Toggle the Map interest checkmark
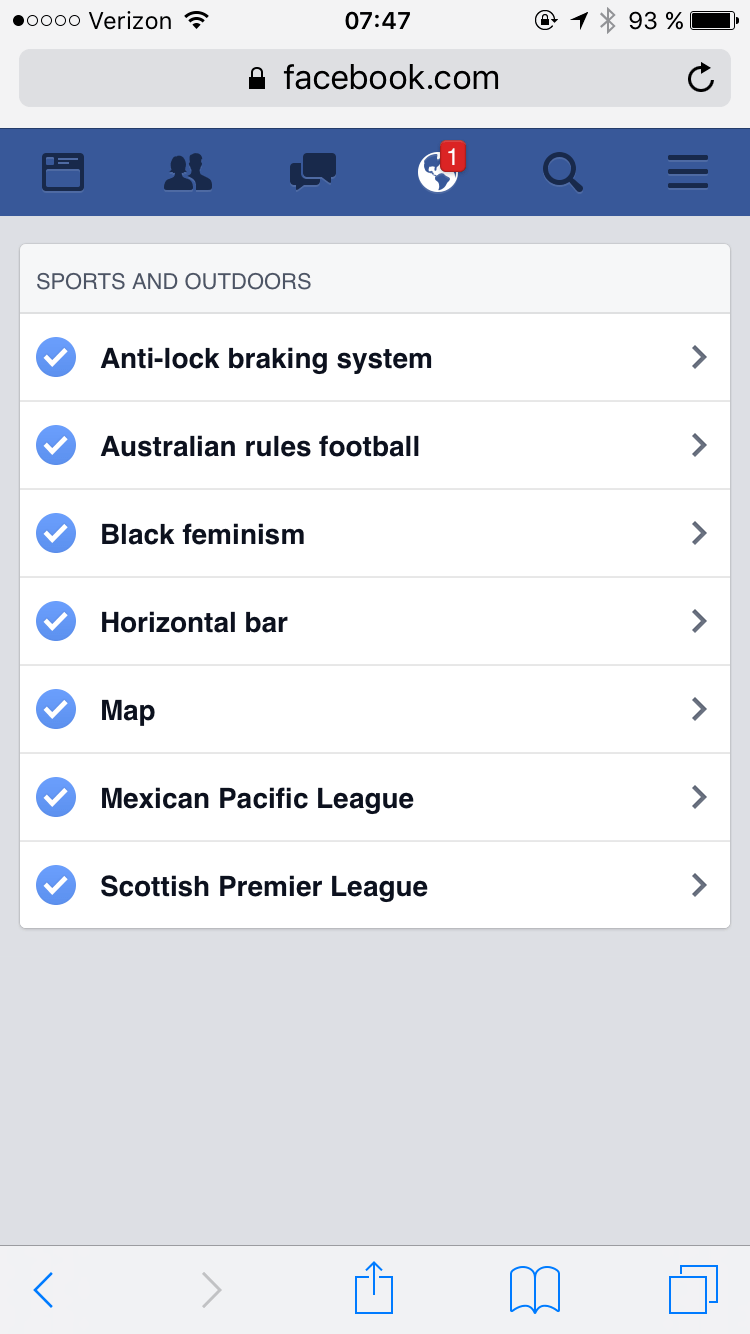 (56, 710)
